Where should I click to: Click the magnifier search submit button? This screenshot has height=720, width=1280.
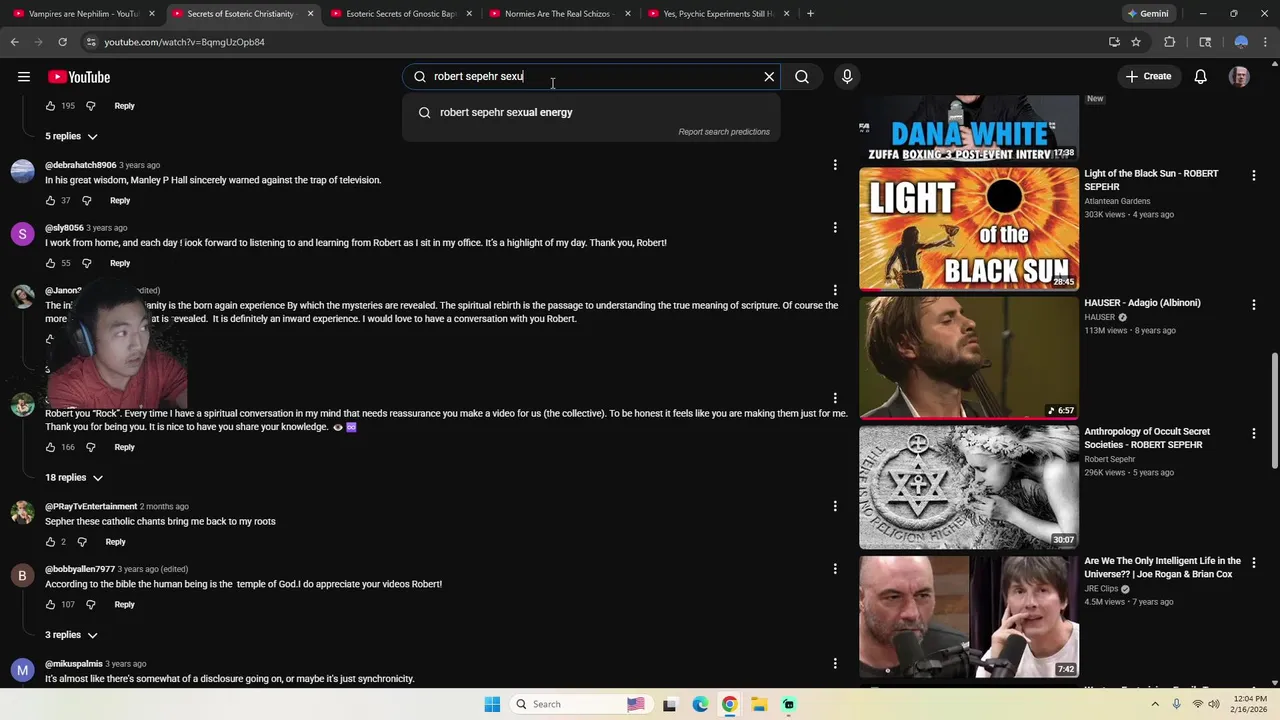click(802, 77)
